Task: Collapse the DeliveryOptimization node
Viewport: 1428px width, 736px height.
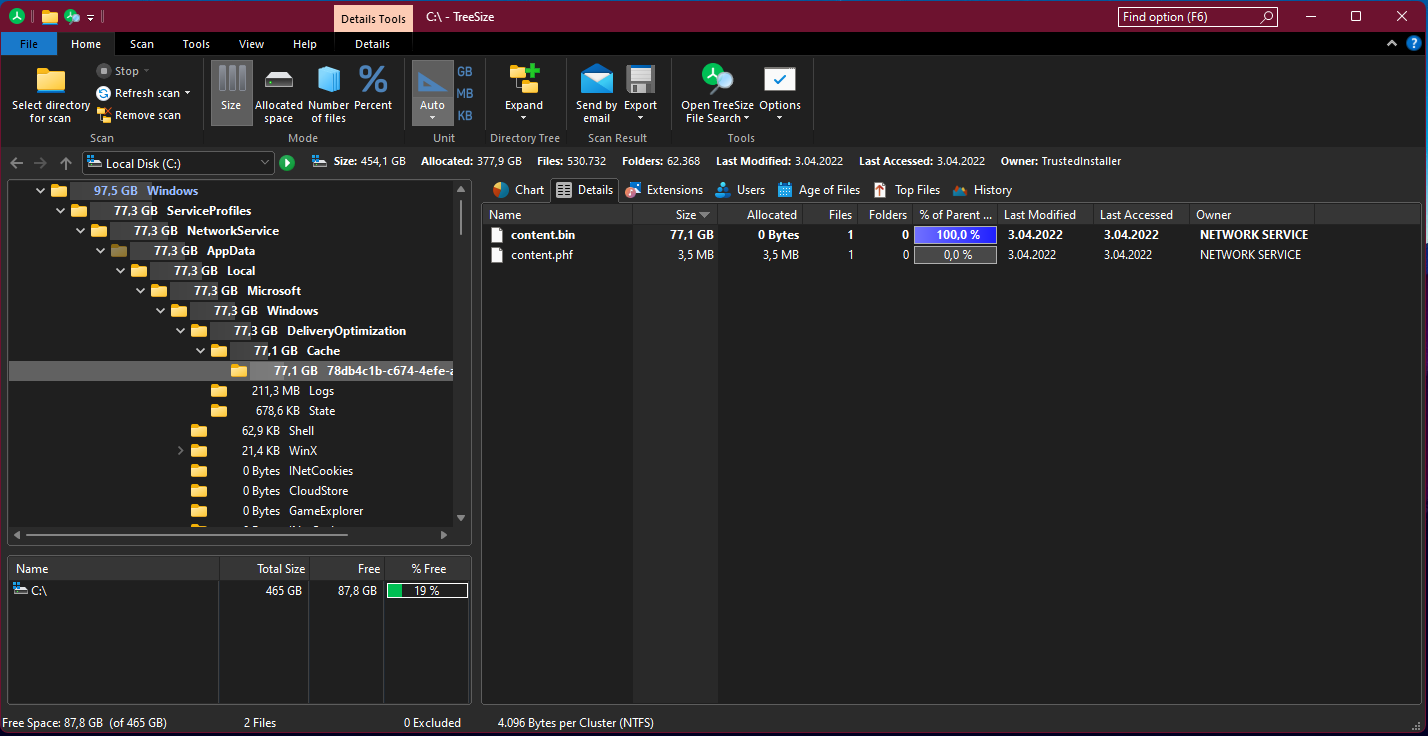Action: (180, 330)
